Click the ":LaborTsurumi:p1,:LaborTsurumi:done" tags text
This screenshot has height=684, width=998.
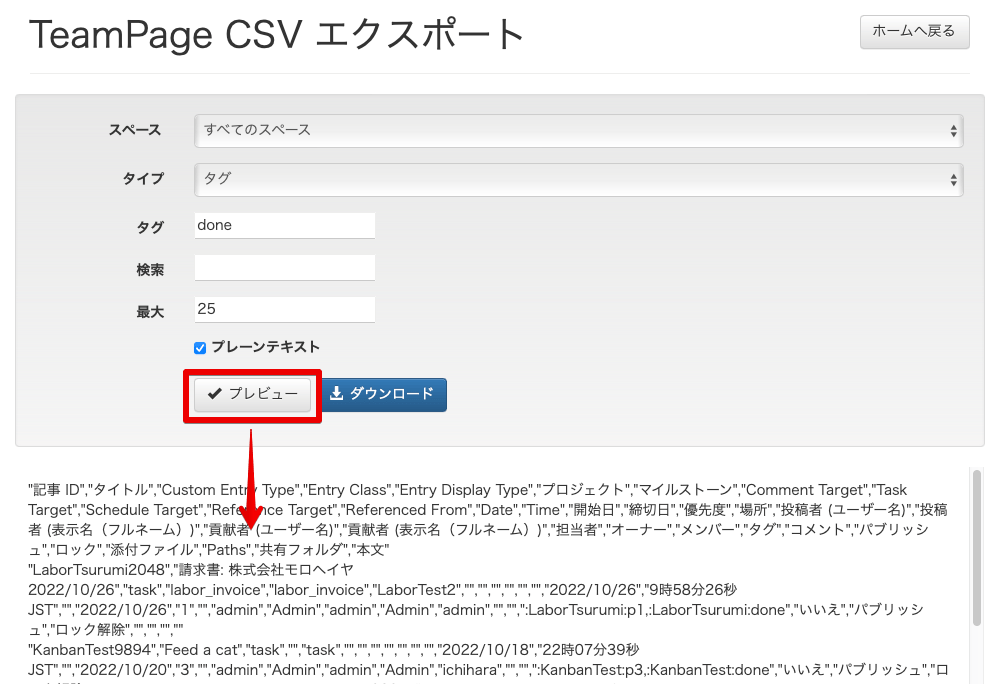coord(655,610)
